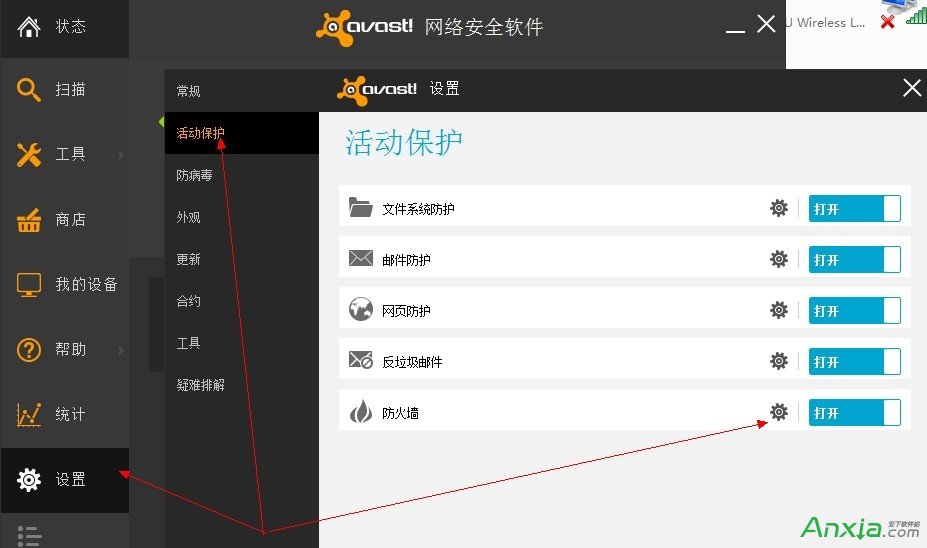
Task: Click the 统计 chart icon
Action: point(28,414)
